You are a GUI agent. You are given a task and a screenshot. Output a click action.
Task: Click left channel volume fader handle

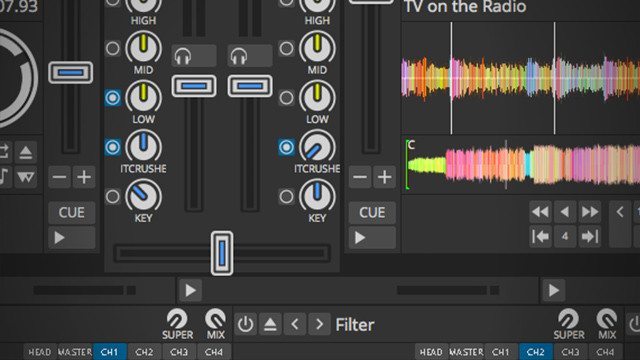[194, 86]
